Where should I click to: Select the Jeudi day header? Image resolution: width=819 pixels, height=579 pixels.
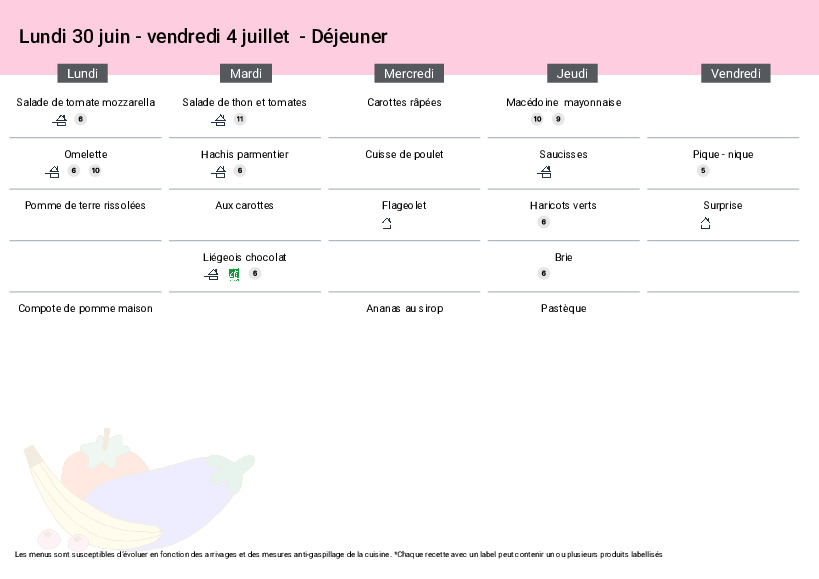pyautogui.click(x=572, y=74)
